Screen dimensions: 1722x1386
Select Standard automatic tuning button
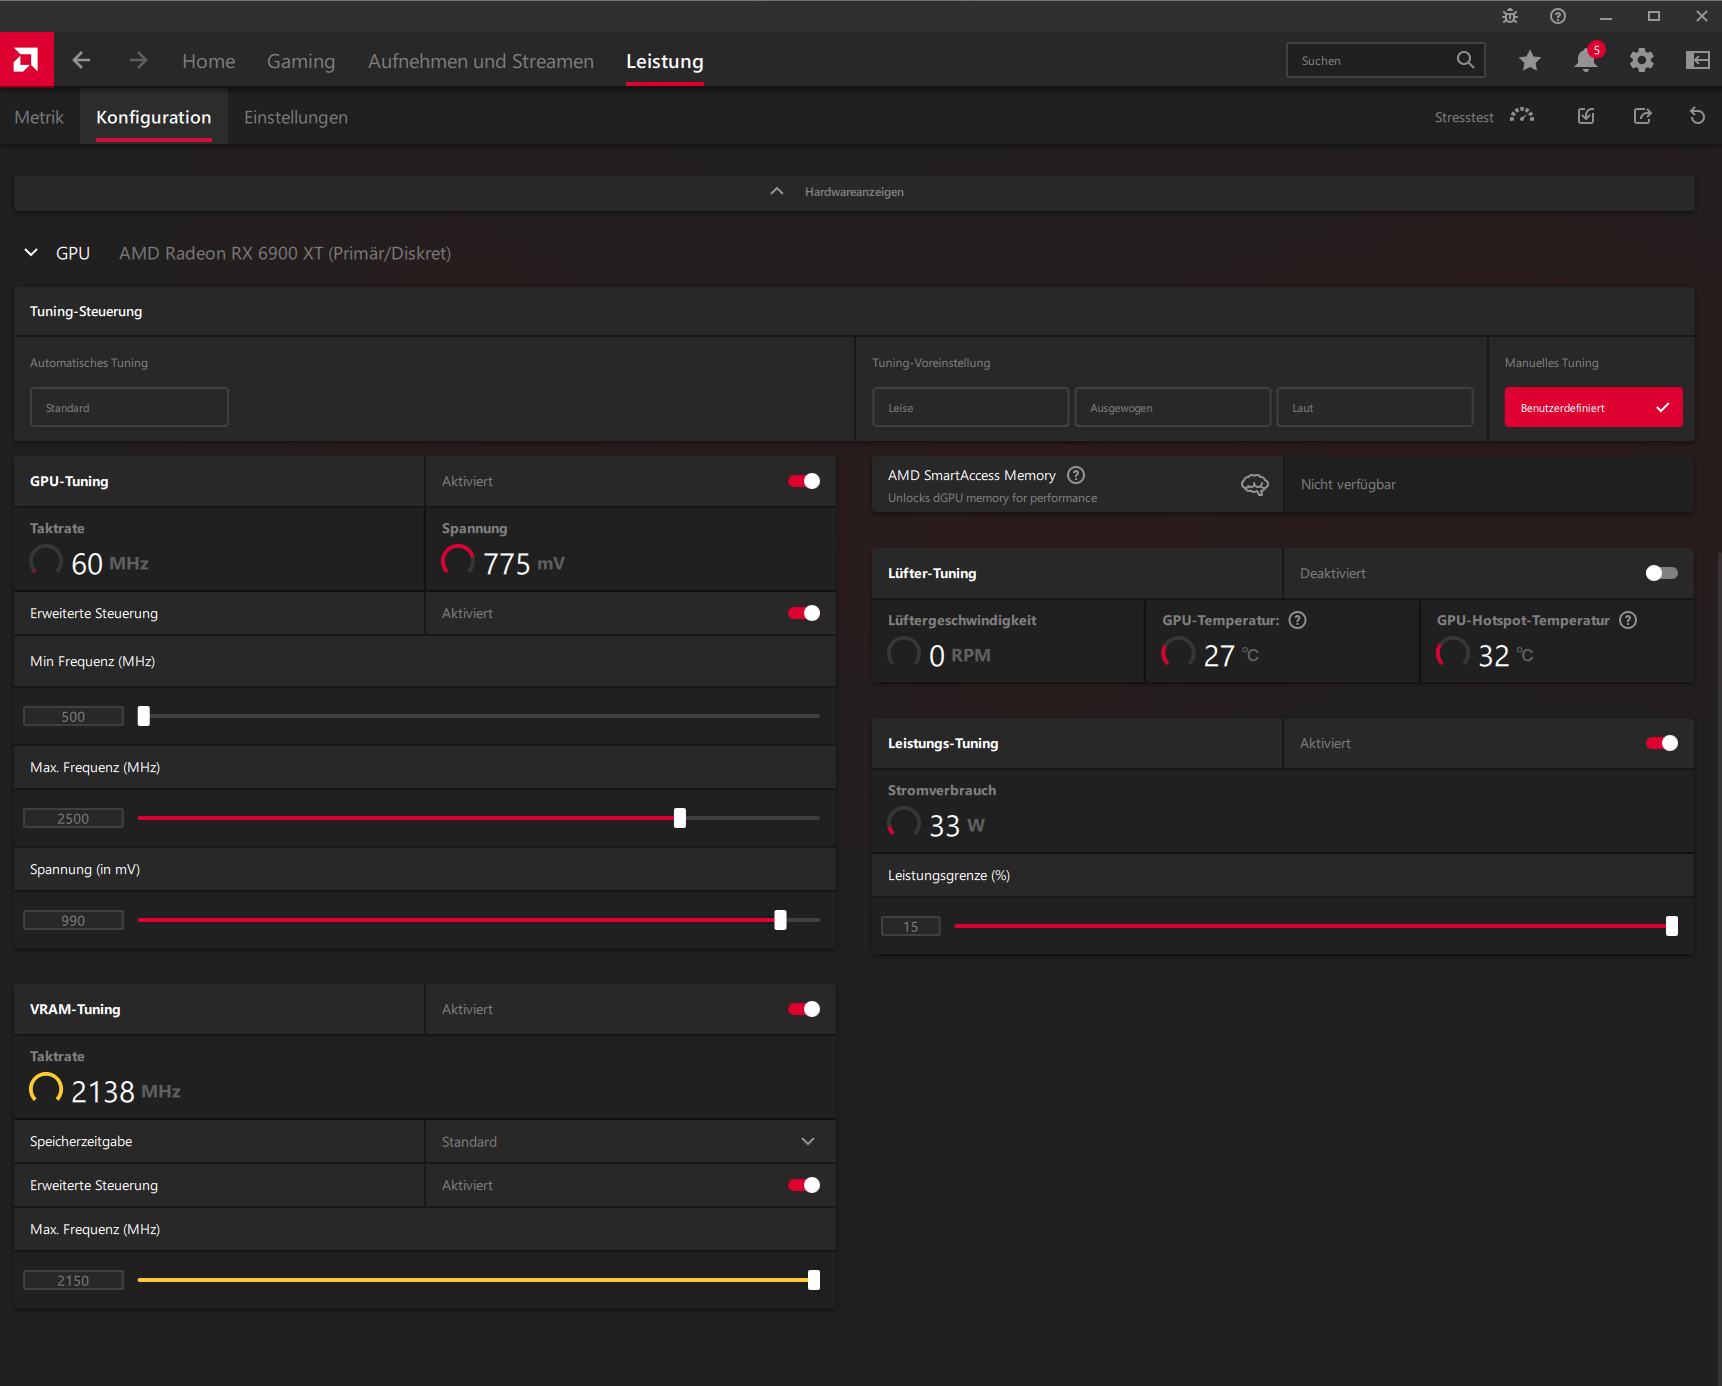(129, 407)
